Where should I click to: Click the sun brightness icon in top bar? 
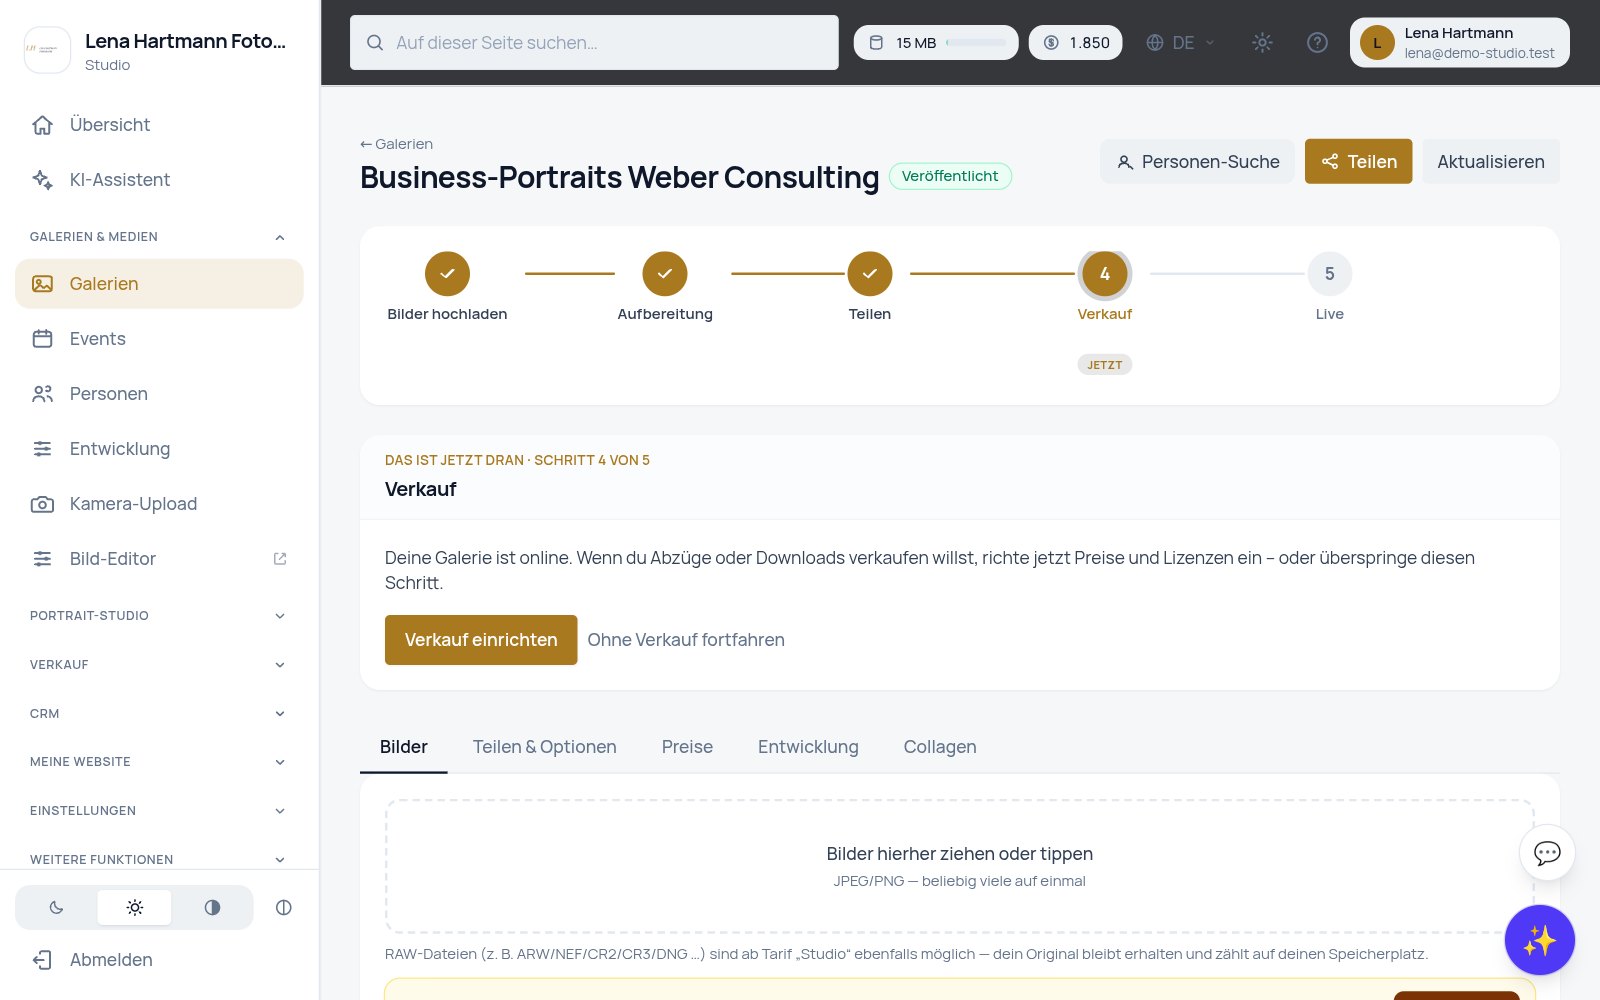[x=1262, y=43]
